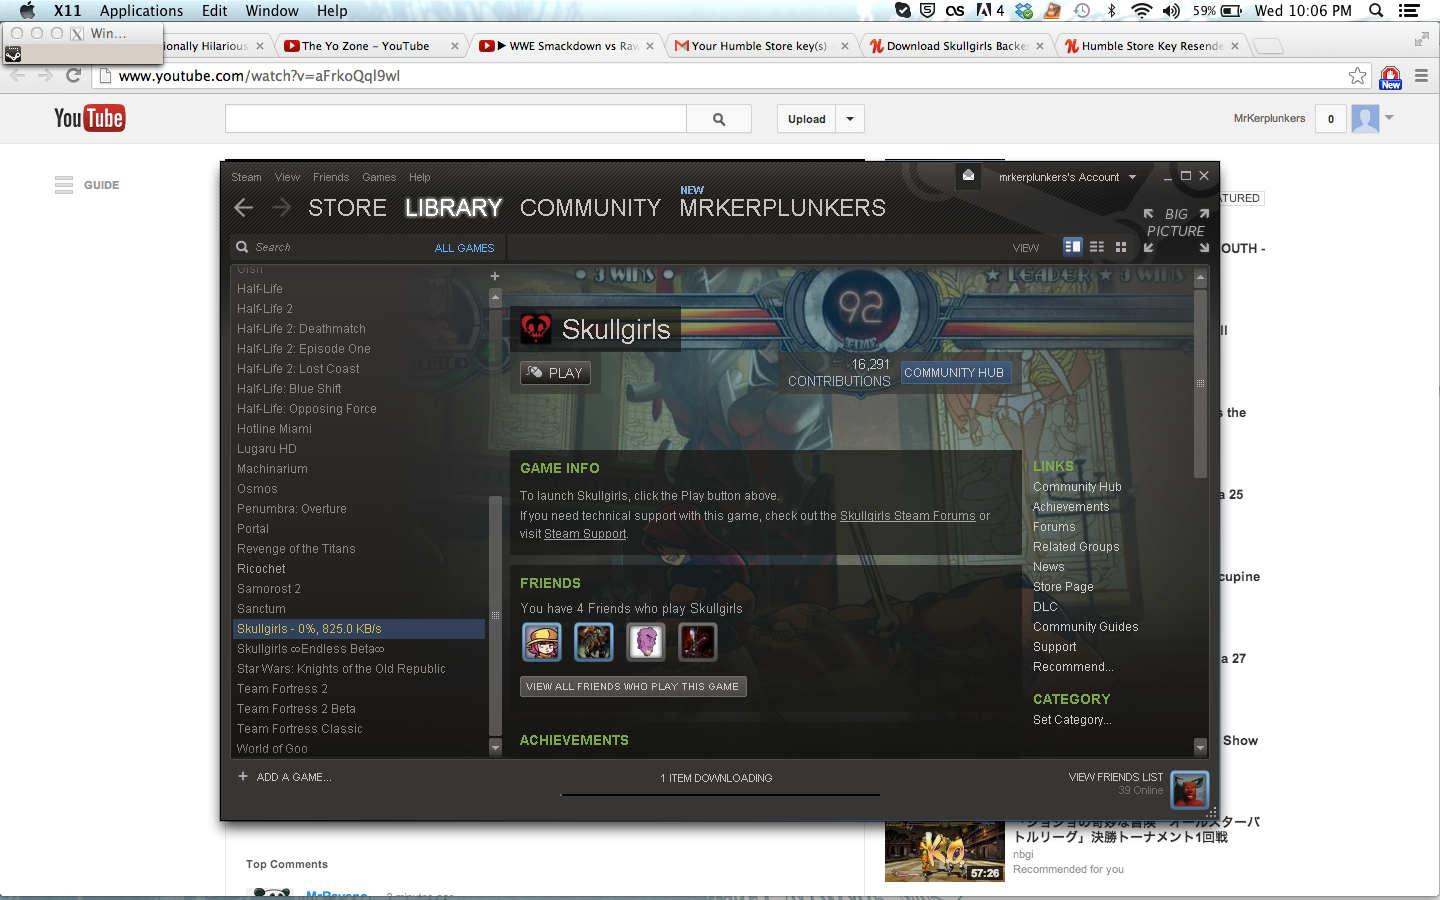Select Team Fortress 2 in the games list
The image size is (1440, 900).
click(x=282, y=689)
